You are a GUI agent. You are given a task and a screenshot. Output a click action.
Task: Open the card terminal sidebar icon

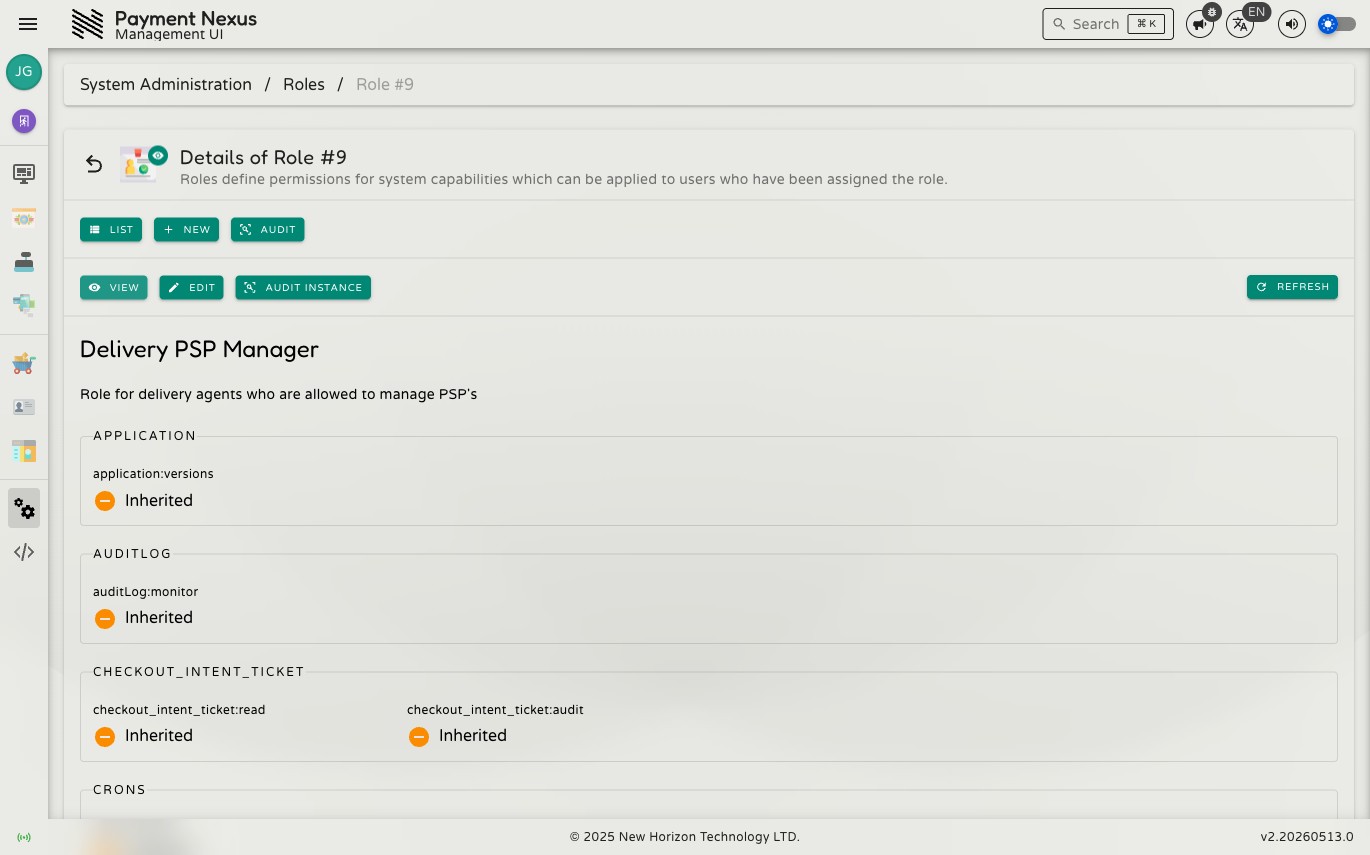(24, 262)
